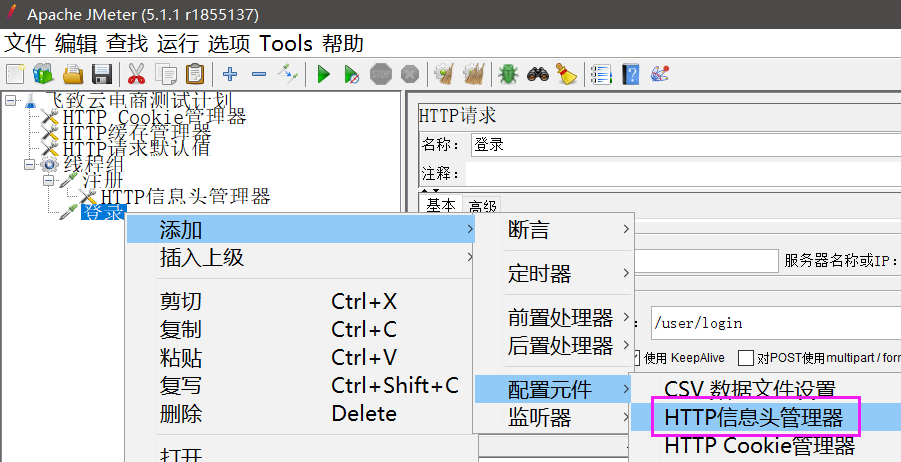Open the 帮助 menu

(x=343, y=44)
